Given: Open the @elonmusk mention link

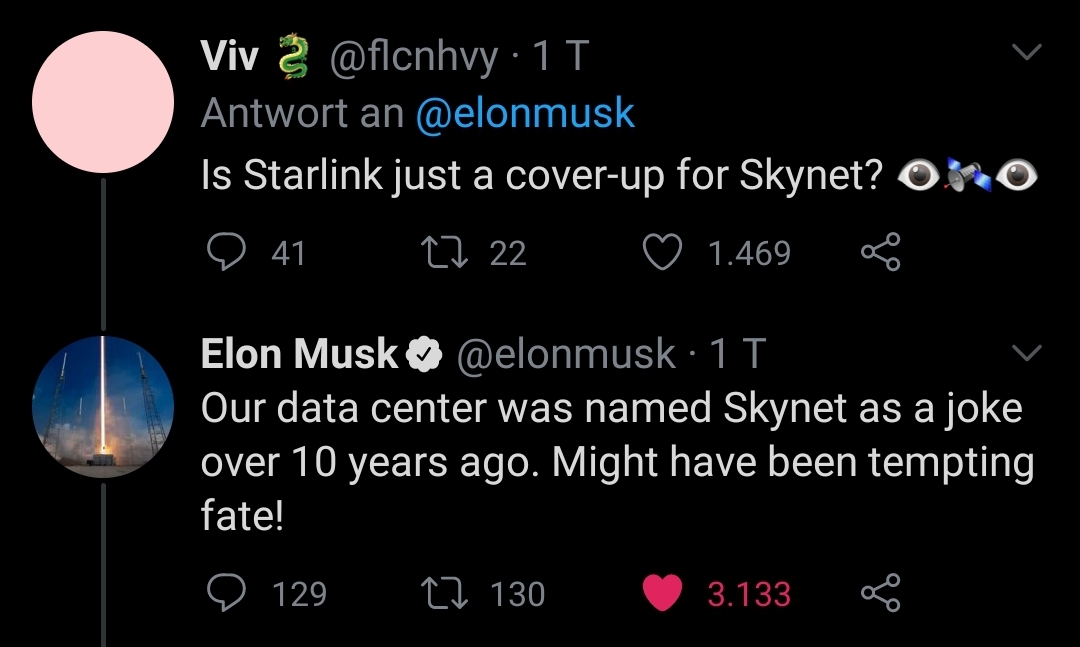Looking at the screenshot, I should click(x=525, y=113).
